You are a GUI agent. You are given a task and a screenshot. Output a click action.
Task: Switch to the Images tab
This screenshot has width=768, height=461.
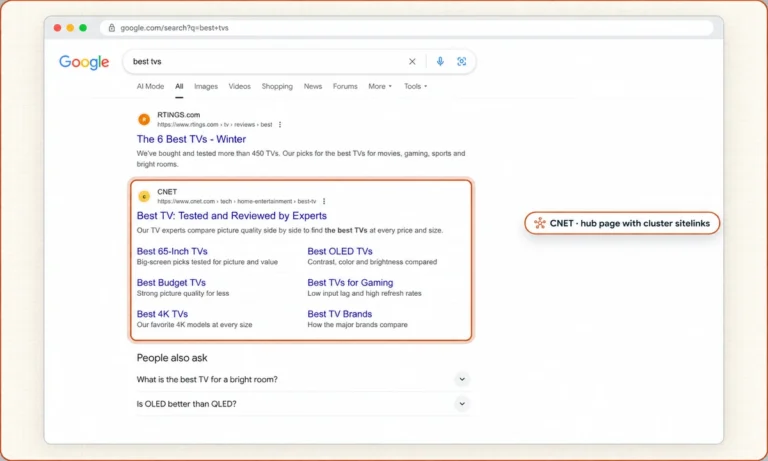pos(206,86)
